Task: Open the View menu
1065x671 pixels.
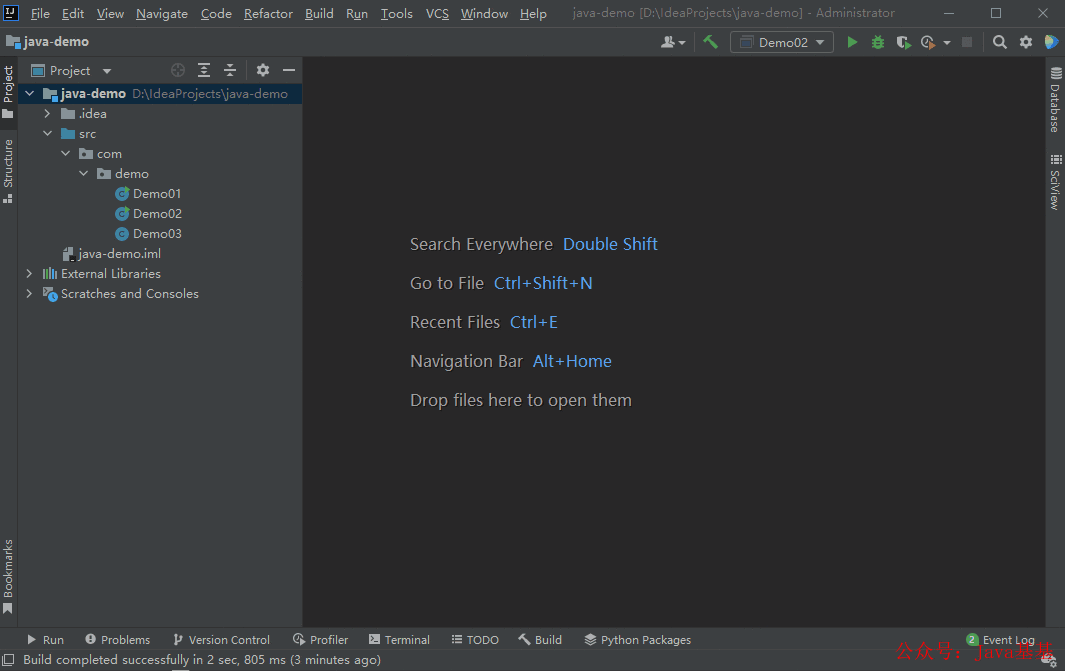Action: pyautogui.click(x=110, y=14)
